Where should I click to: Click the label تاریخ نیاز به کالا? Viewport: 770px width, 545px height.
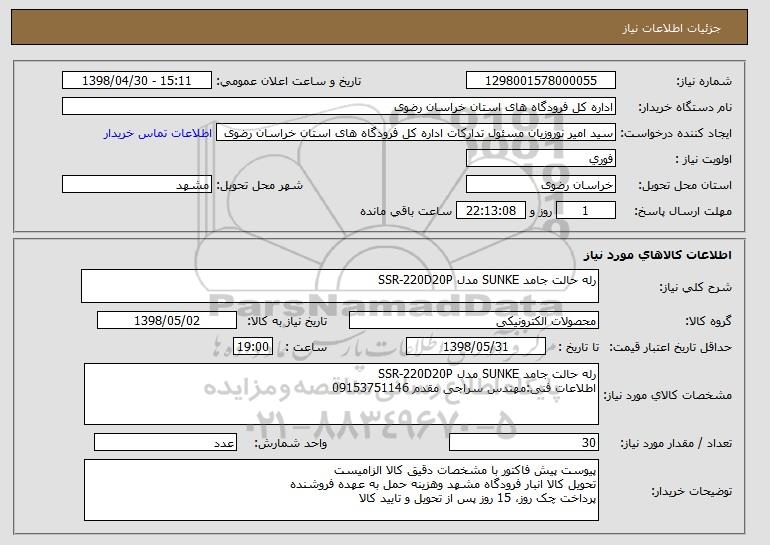[287, 321]
